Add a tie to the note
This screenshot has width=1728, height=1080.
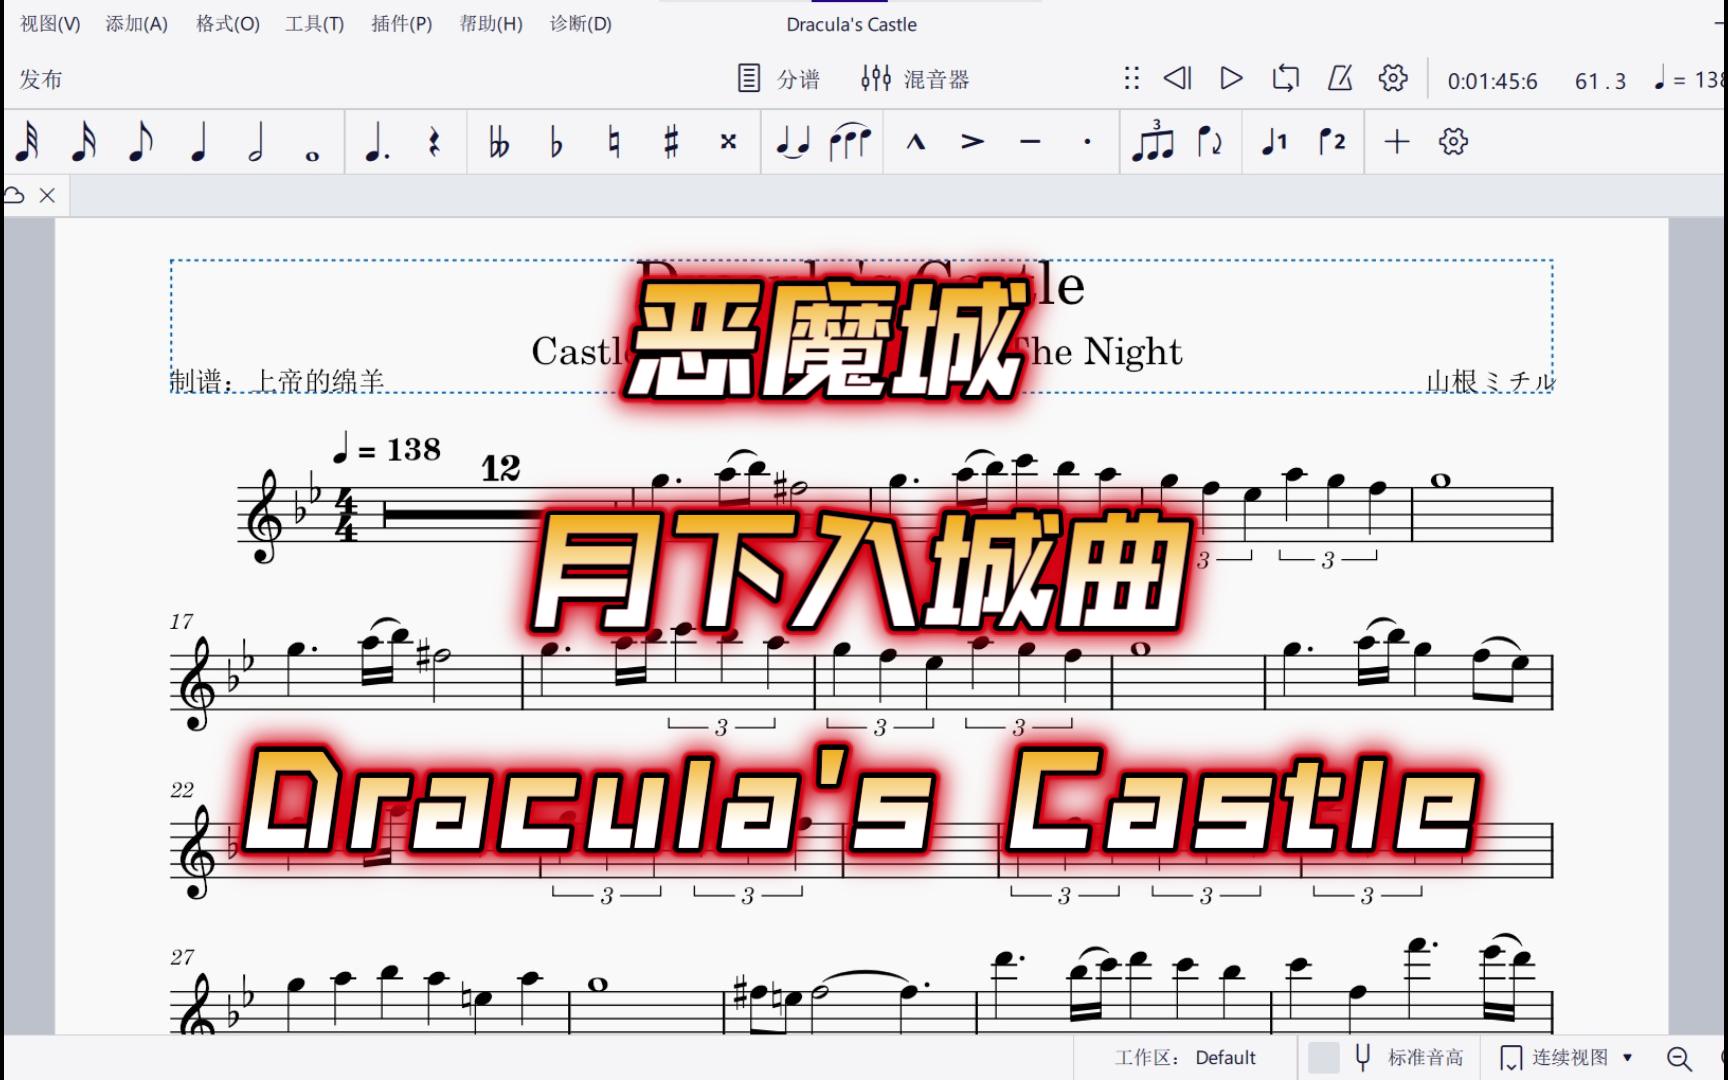coord(793,142)
